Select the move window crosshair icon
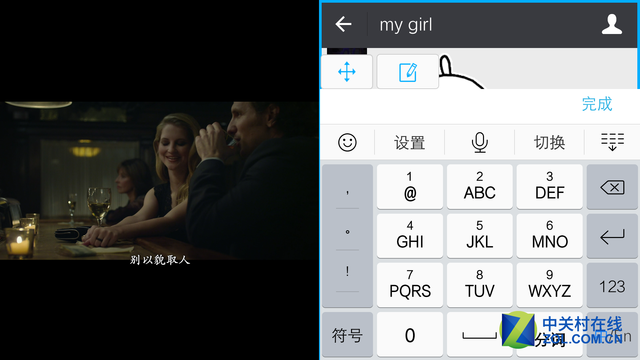 click(347, 72)
